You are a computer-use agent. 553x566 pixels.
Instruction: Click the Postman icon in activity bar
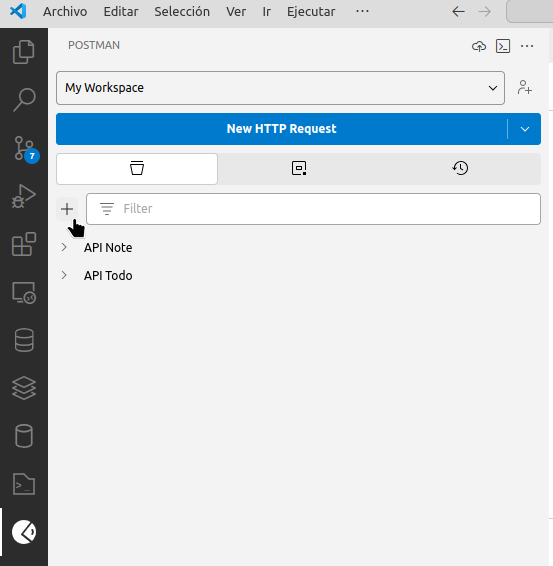24,532
